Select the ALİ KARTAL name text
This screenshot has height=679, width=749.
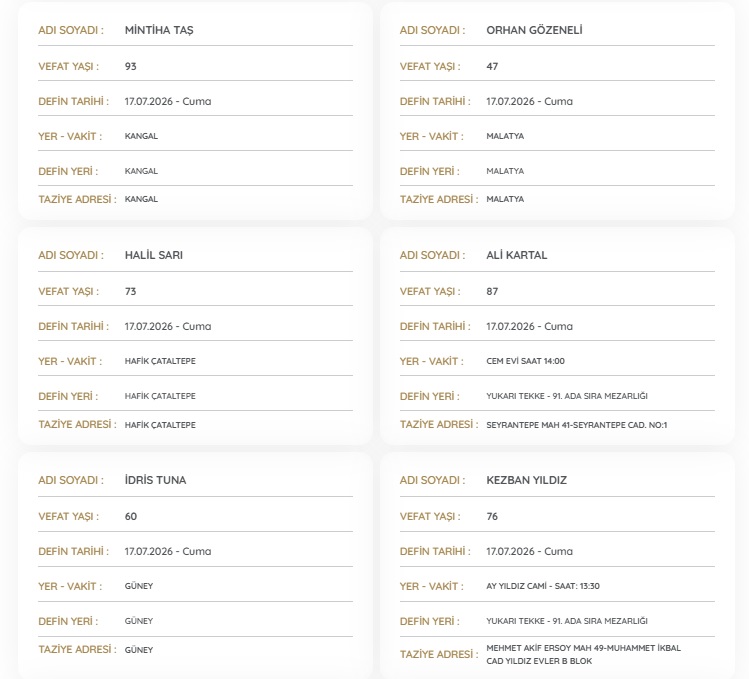[517, 255]
